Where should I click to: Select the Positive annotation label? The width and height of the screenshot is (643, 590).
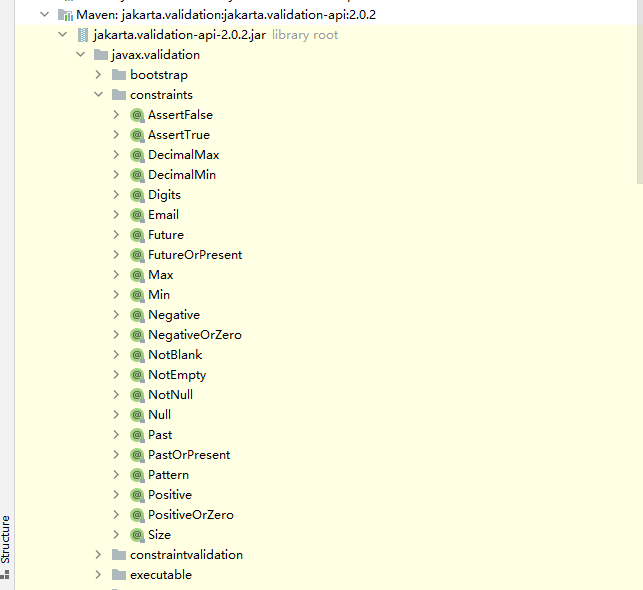170,495
